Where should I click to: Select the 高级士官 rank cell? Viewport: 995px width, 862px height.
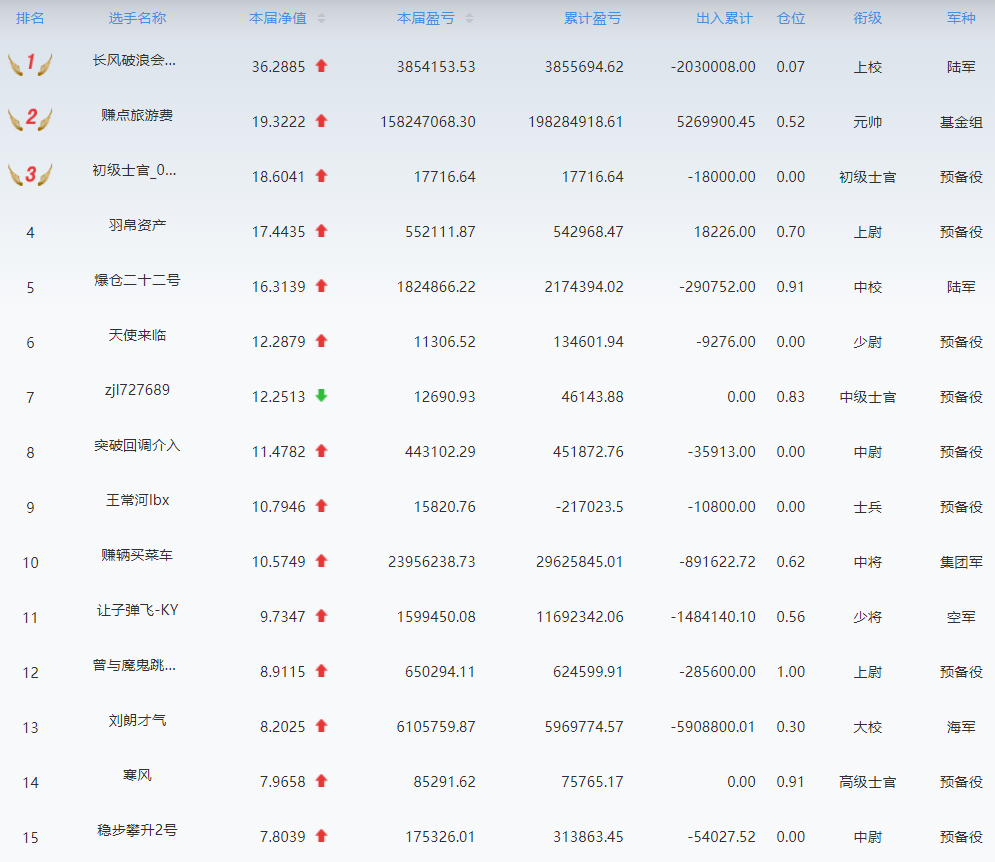point(867,782)
